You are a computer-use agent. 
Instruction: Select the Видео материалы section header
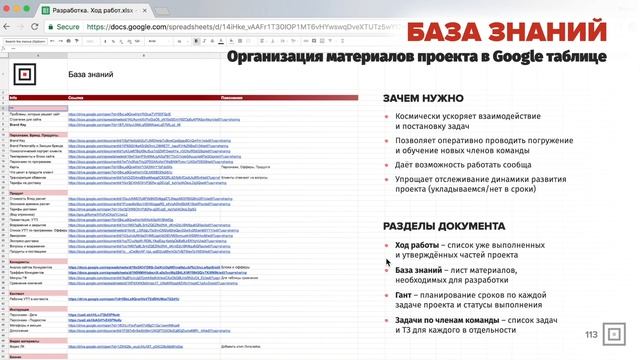(x=38, y=341)
